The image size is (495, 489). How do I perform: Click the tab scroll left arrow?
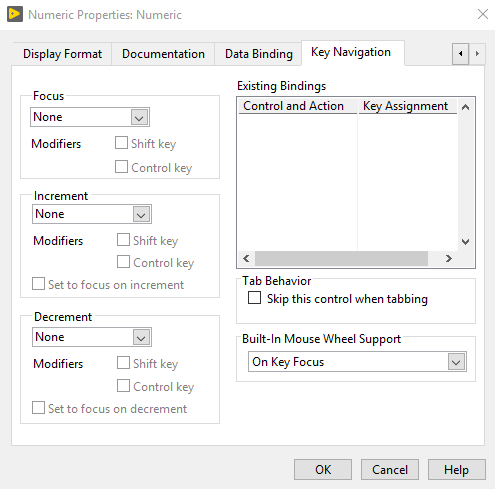coord(460,54)
